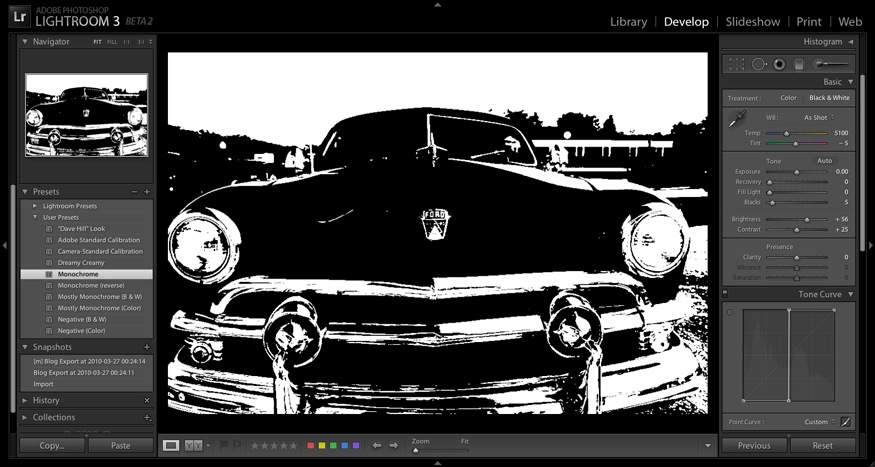Open the toolbar content options dropdown
This screenshot has height=467, width=875.
[708, 445]
